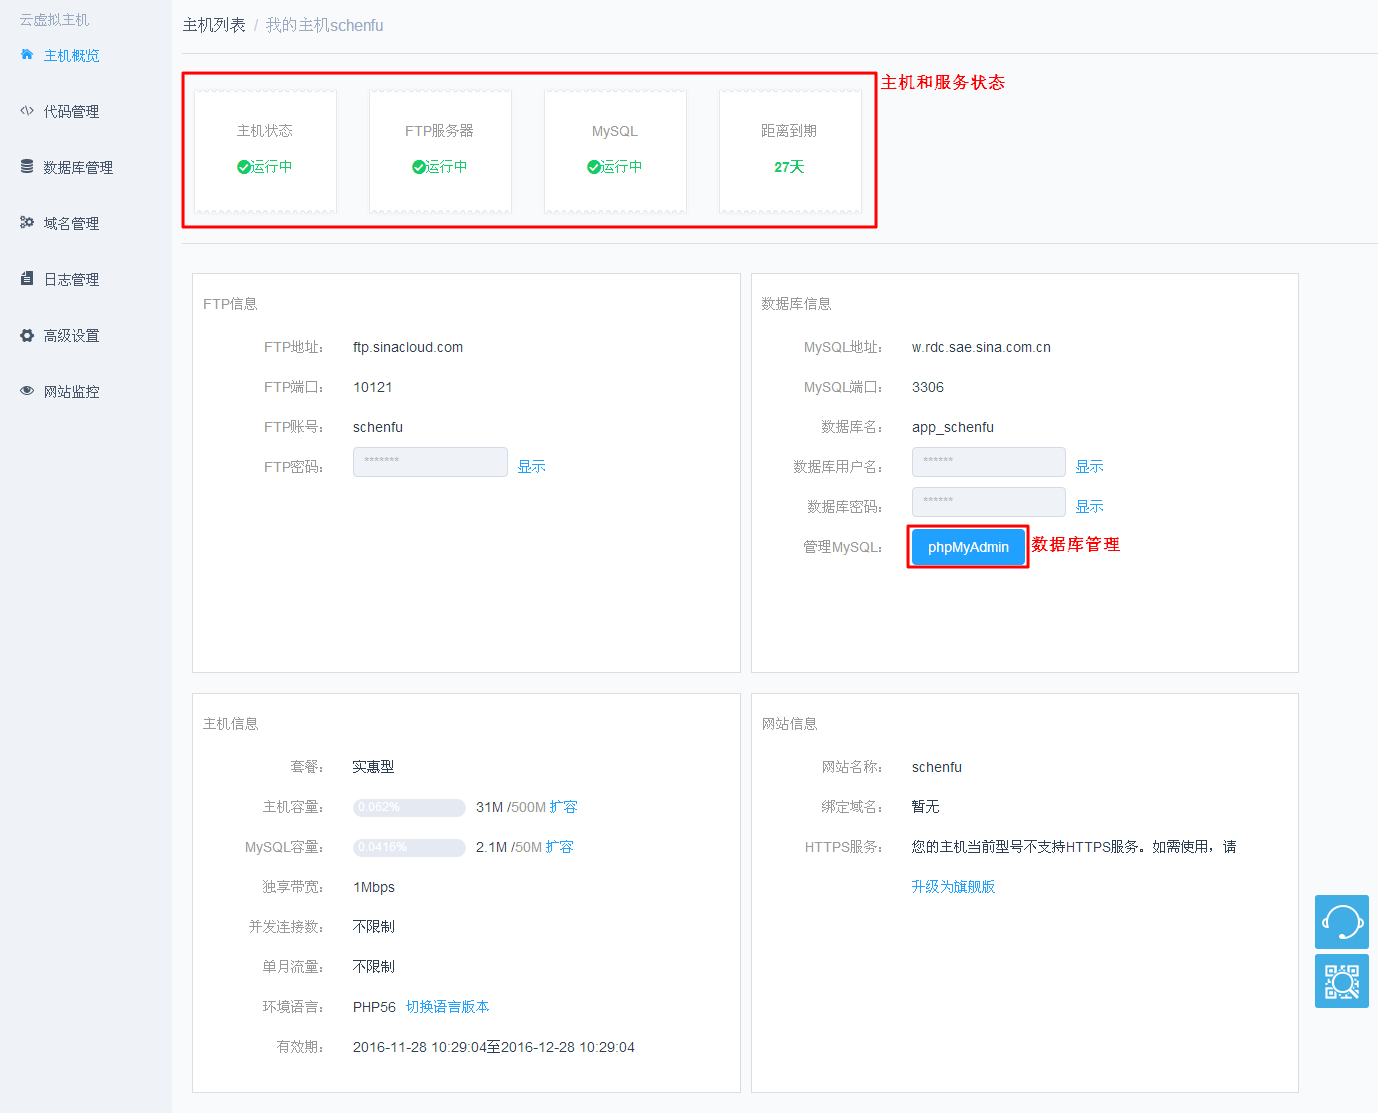The height and width of the screenshot is (1113, 1378).
Task: Click 切换语言版本 link
Action: (447, 1007)
